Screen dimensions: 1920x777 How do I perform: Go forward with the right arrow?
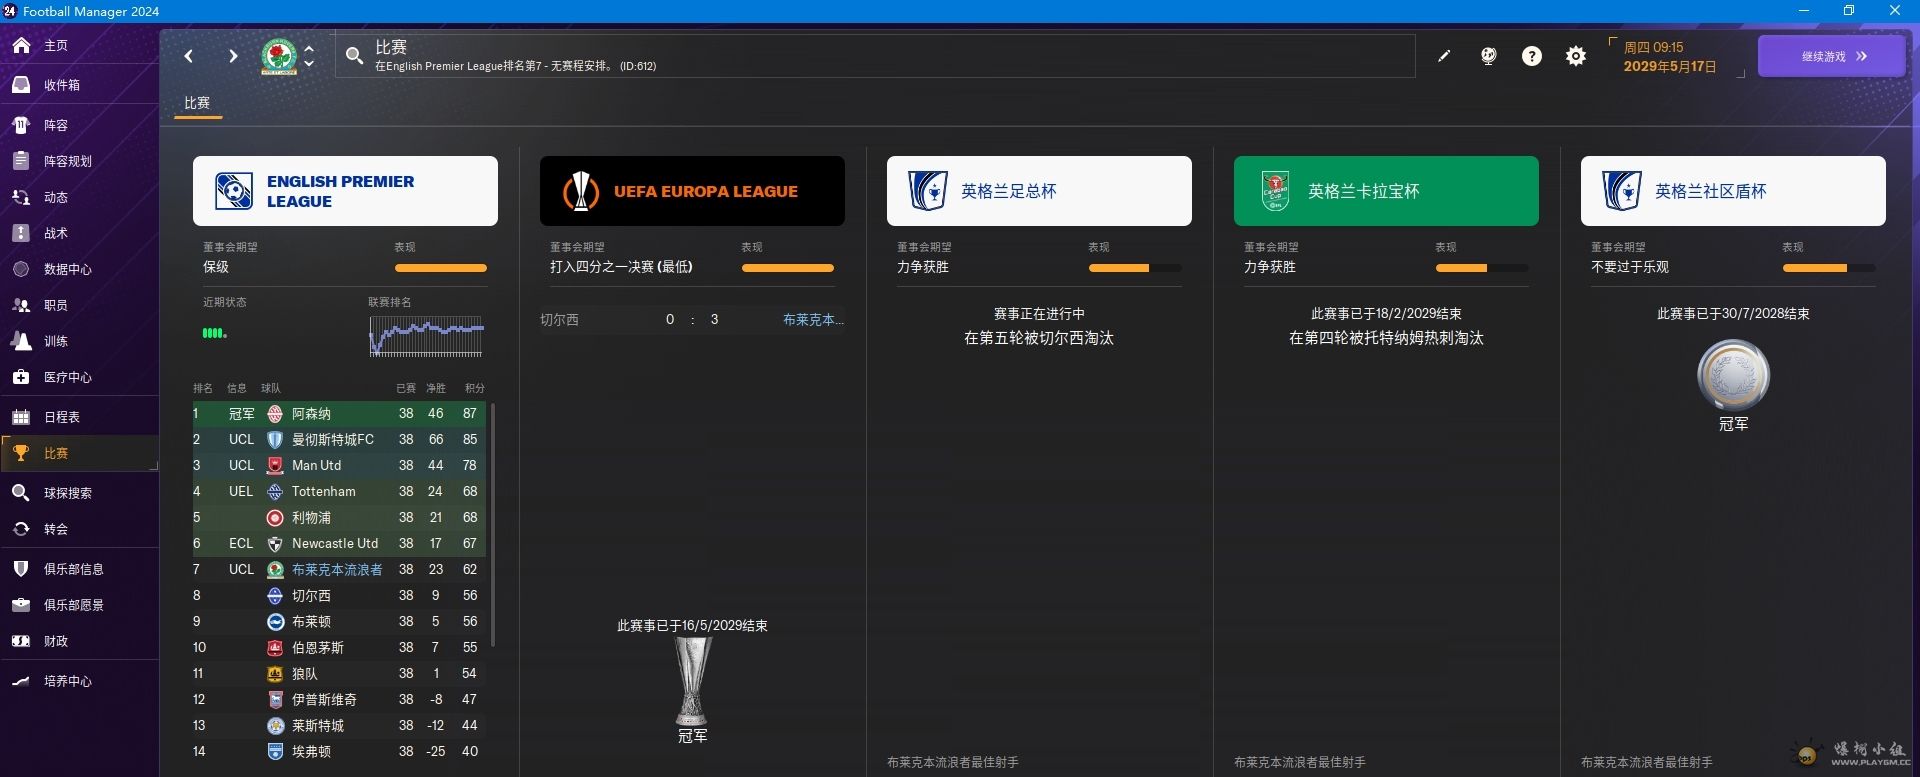[233, 56]
